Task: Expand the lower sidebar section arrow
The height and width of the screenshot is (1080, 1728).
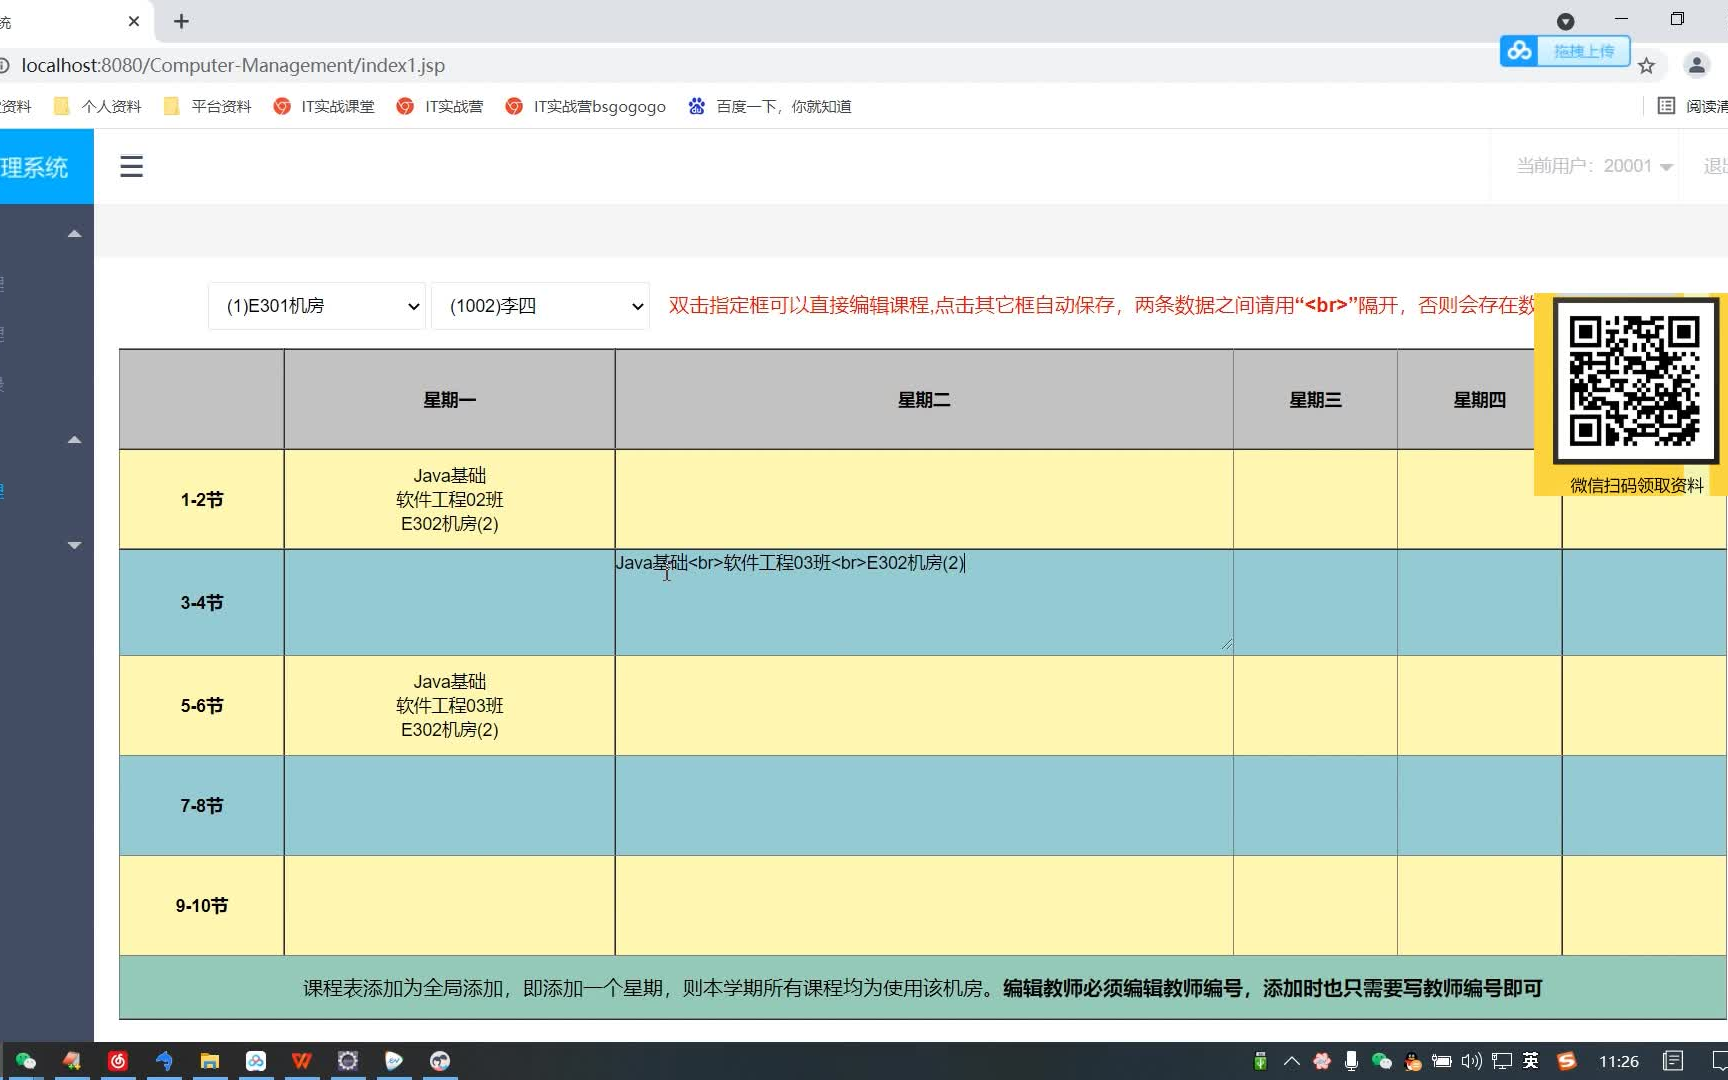Action: (74, 545)
